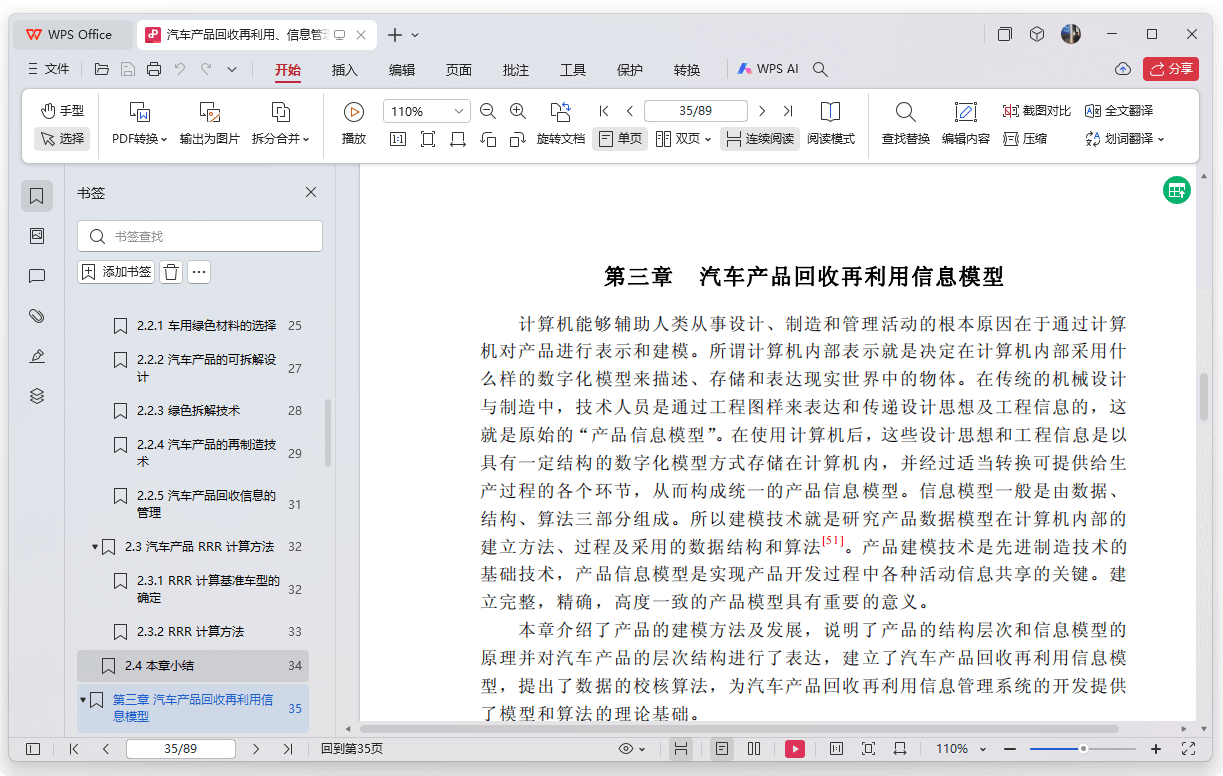
Task: Go to last page using toolbar arrow
Action: pyautogui.click(x=788, y=111)
